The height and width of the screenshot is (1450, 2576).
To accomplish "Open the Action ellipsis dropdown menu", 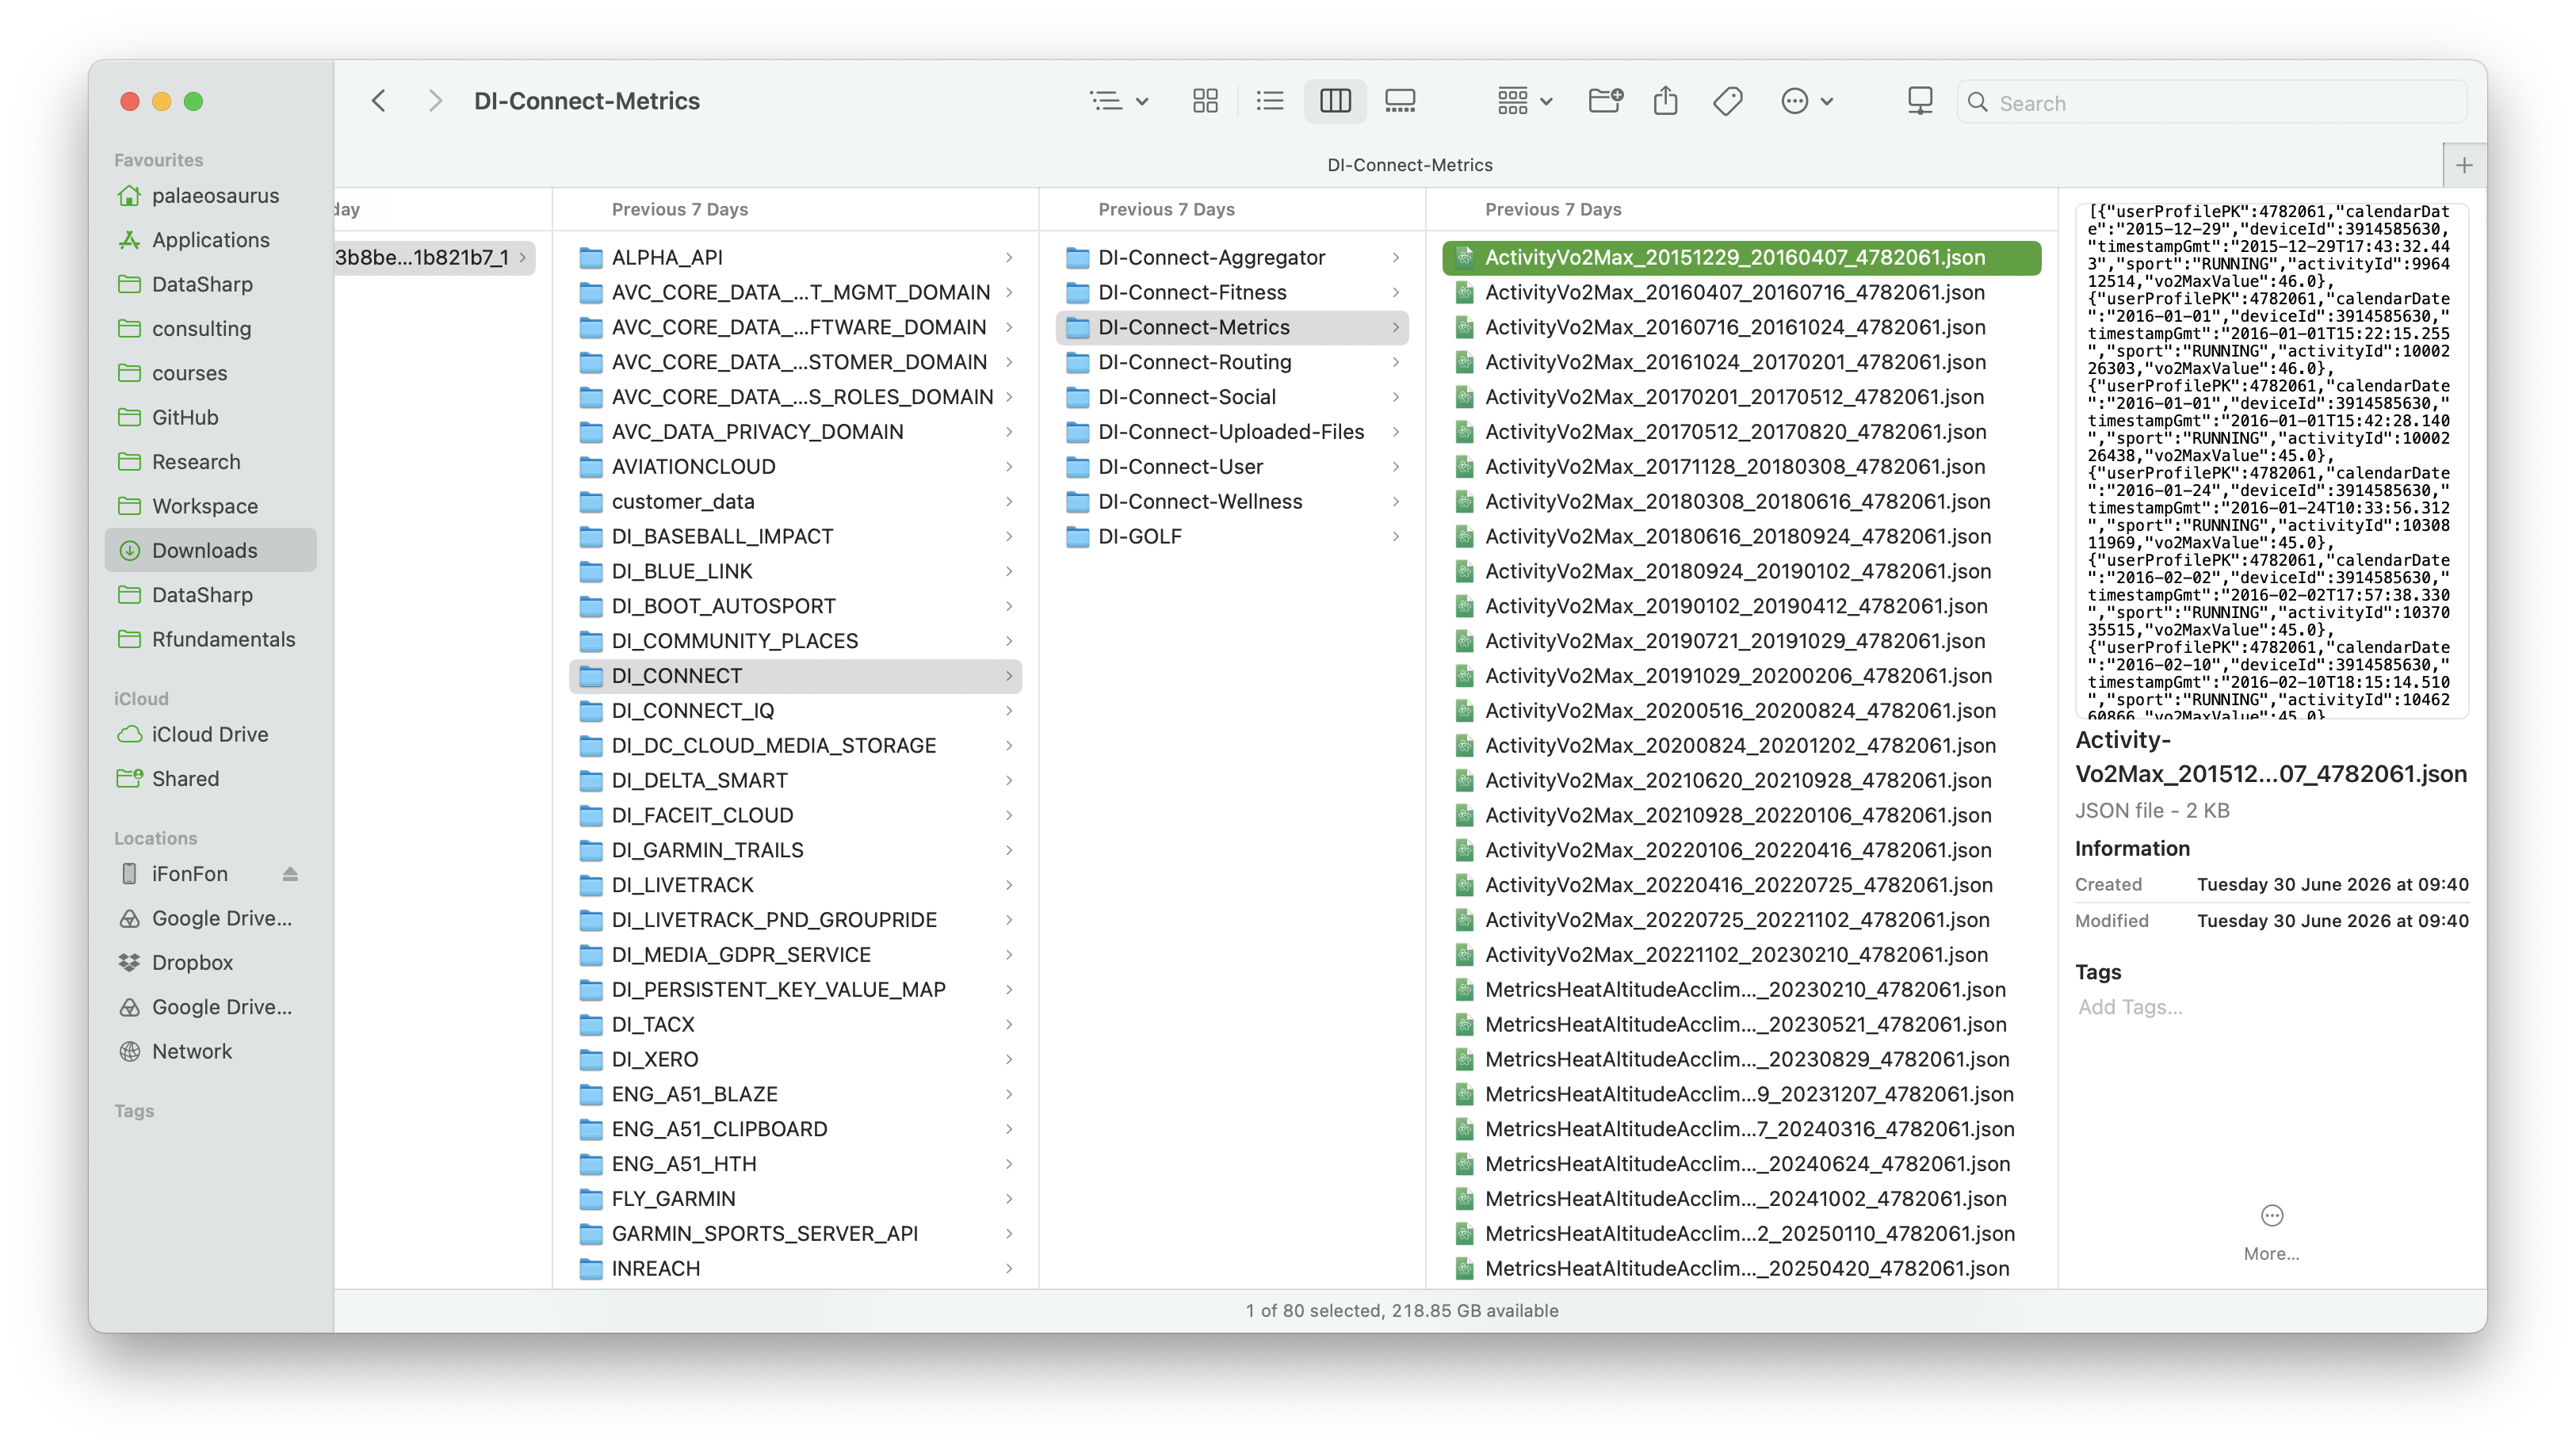I will 1806,101.
